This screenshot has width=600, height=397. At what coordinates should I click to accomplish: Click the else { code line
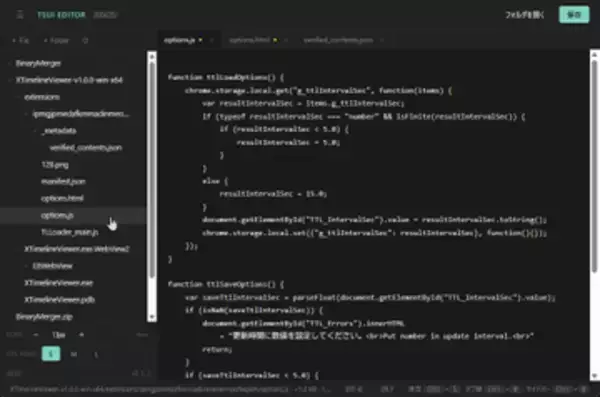pos(215,181)
